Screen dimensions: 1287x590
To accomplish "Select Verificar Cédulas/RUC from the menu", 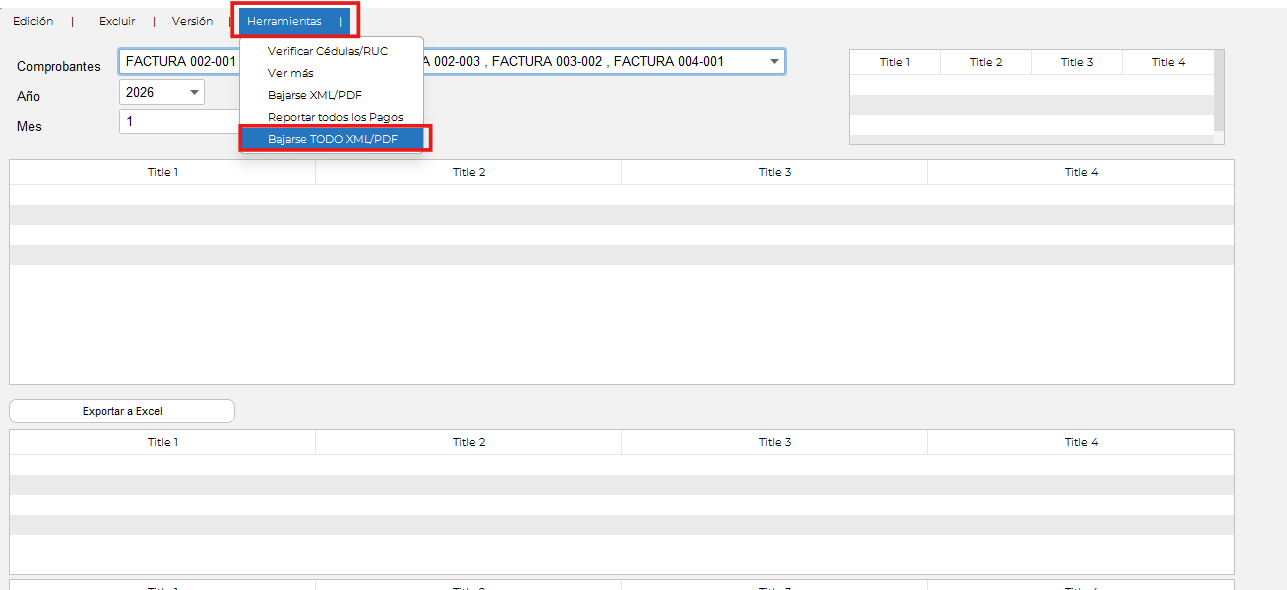I will pyautogui.click(x=328, y=51).
